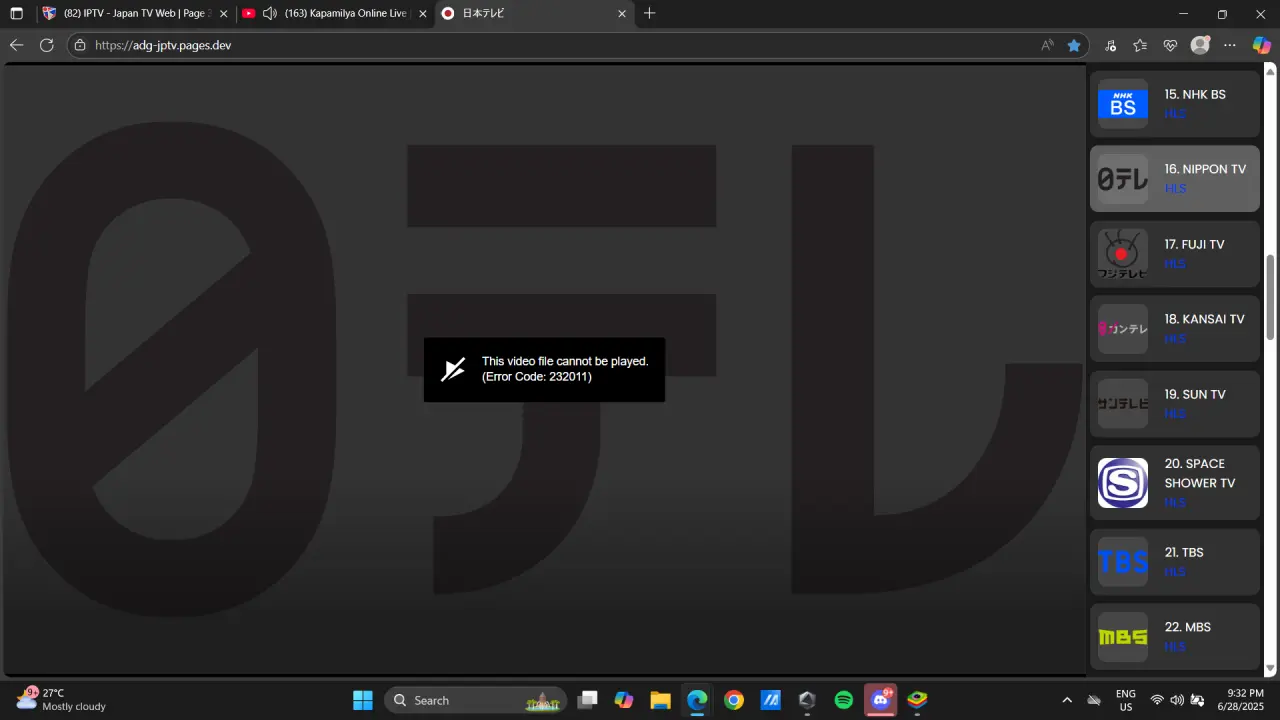Click the MBS channel logo

click(x=1123, y=637)
